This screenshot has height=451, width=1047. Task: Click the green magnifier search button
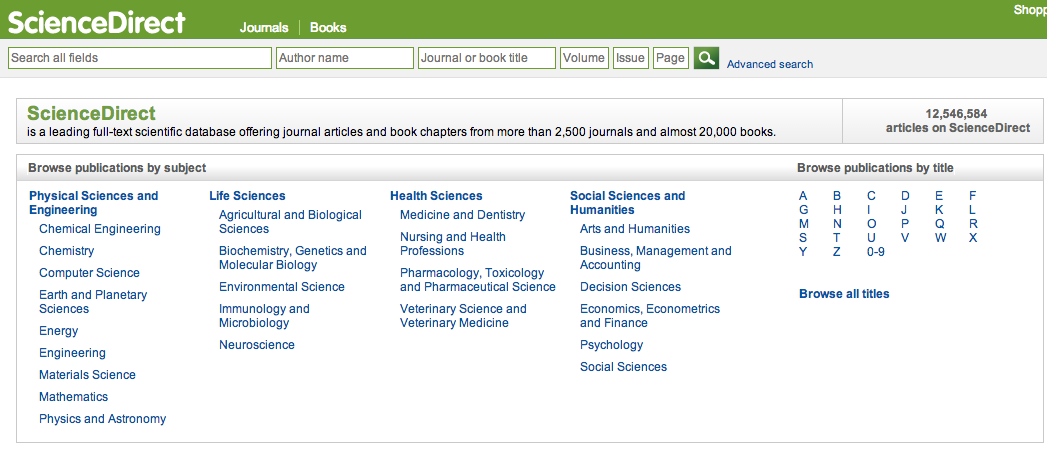pos(706,58)
